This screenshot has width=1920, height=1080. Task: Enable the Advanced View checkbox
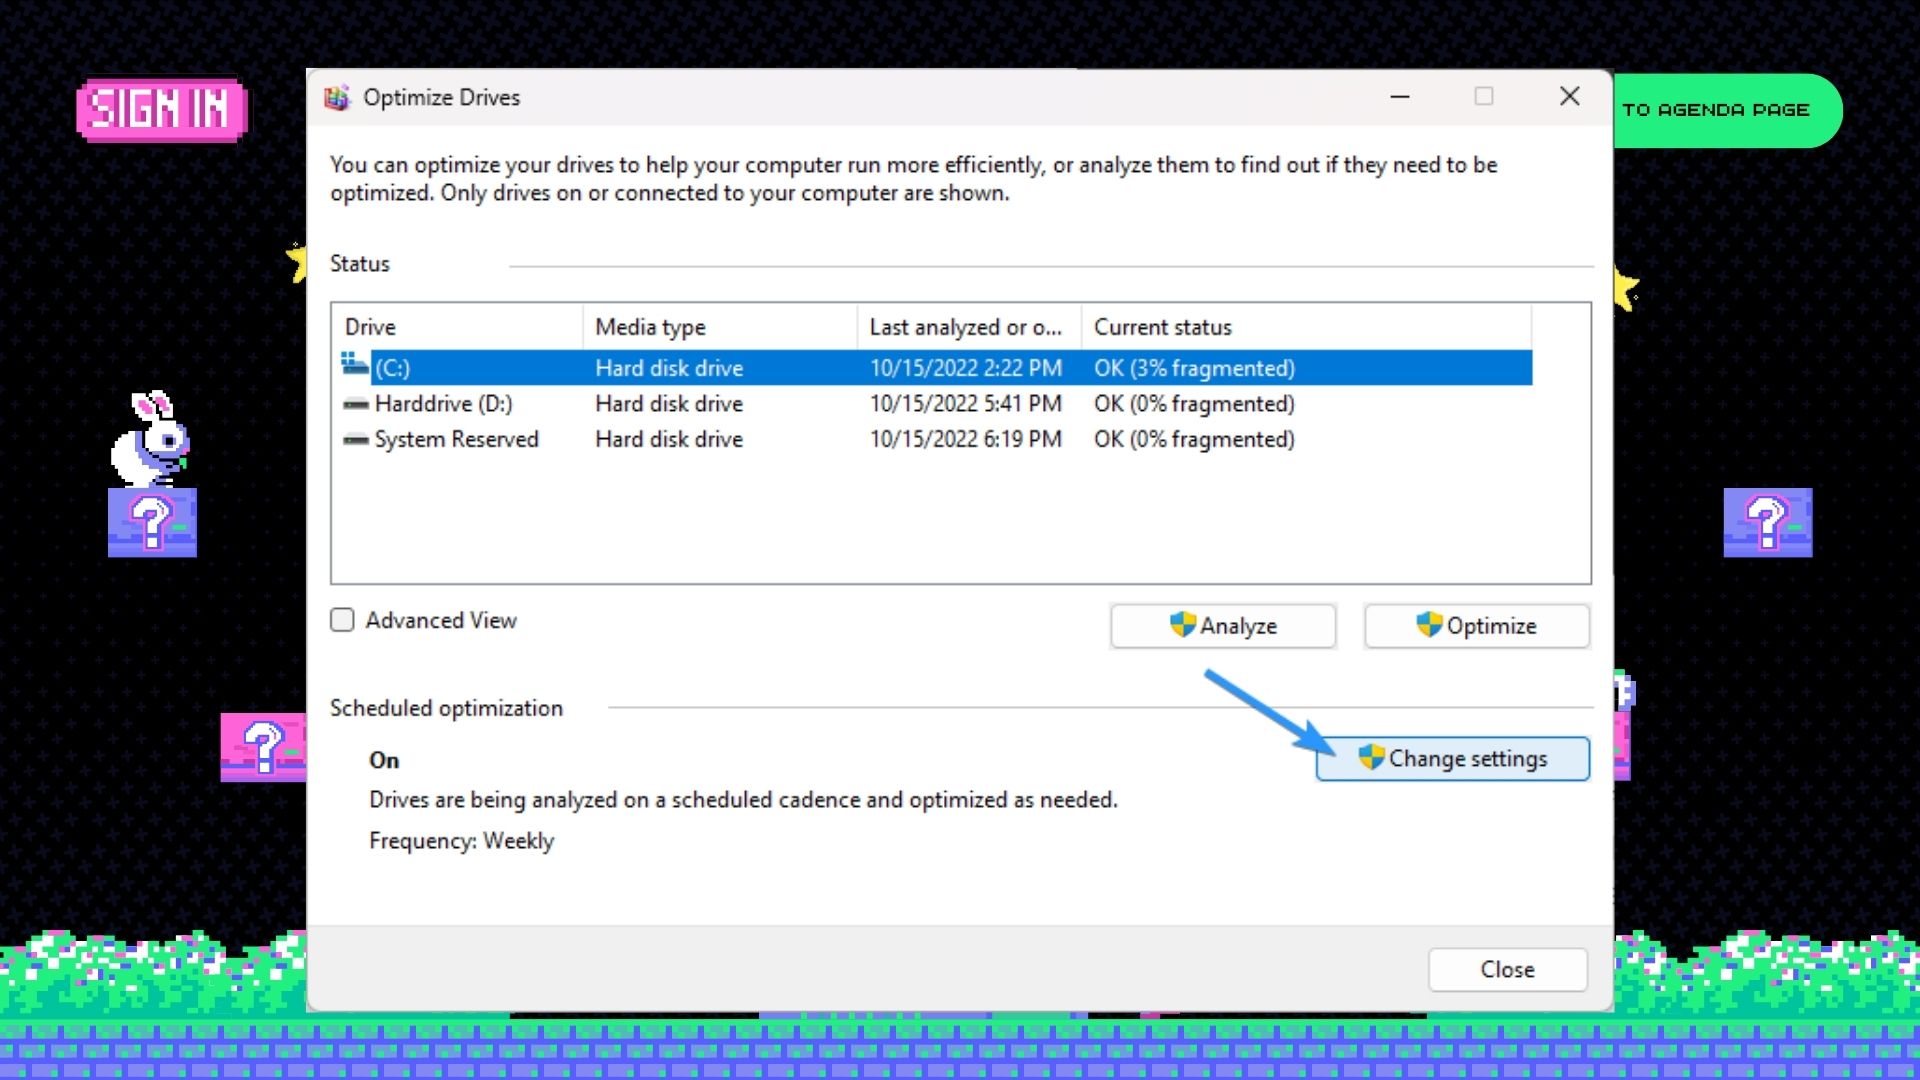[342, 620]
